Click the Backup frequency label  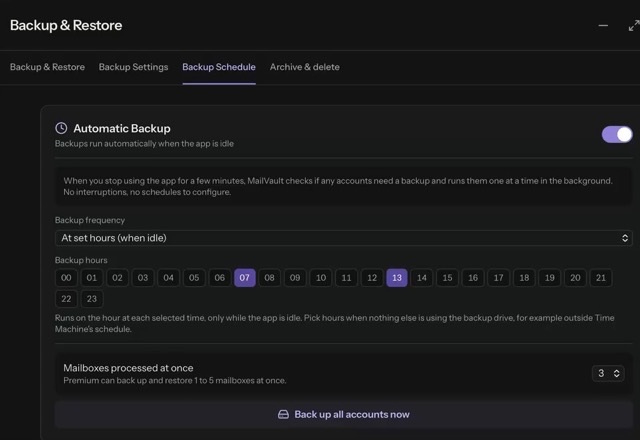[90, 220]
